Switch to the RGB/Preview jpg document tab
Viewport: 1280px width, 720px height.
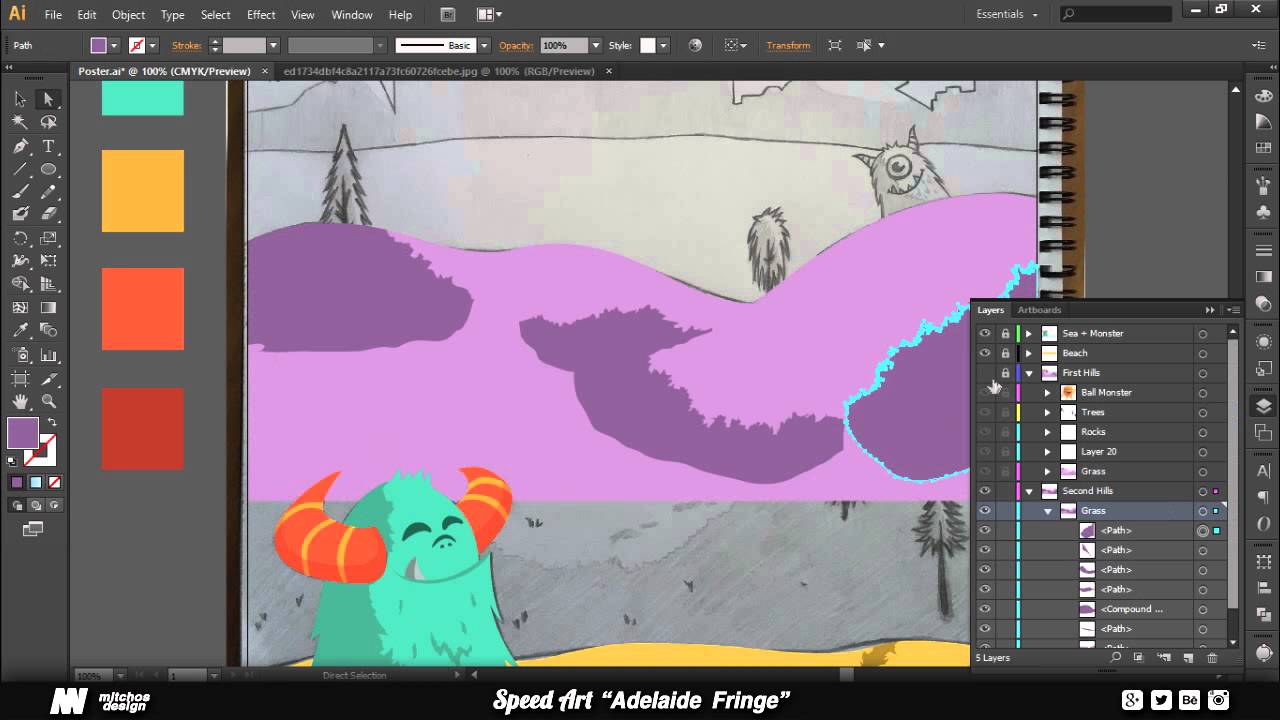(439, 71)
